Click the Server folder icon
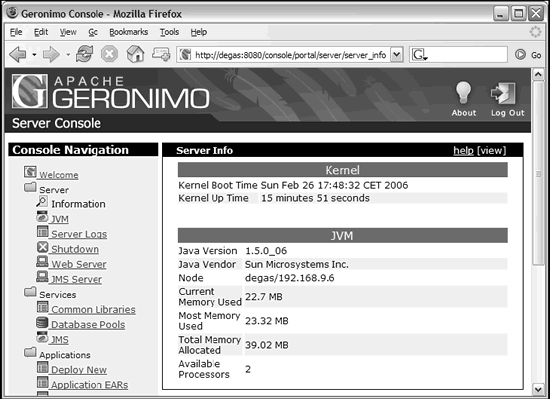 (x=30, y=187)
